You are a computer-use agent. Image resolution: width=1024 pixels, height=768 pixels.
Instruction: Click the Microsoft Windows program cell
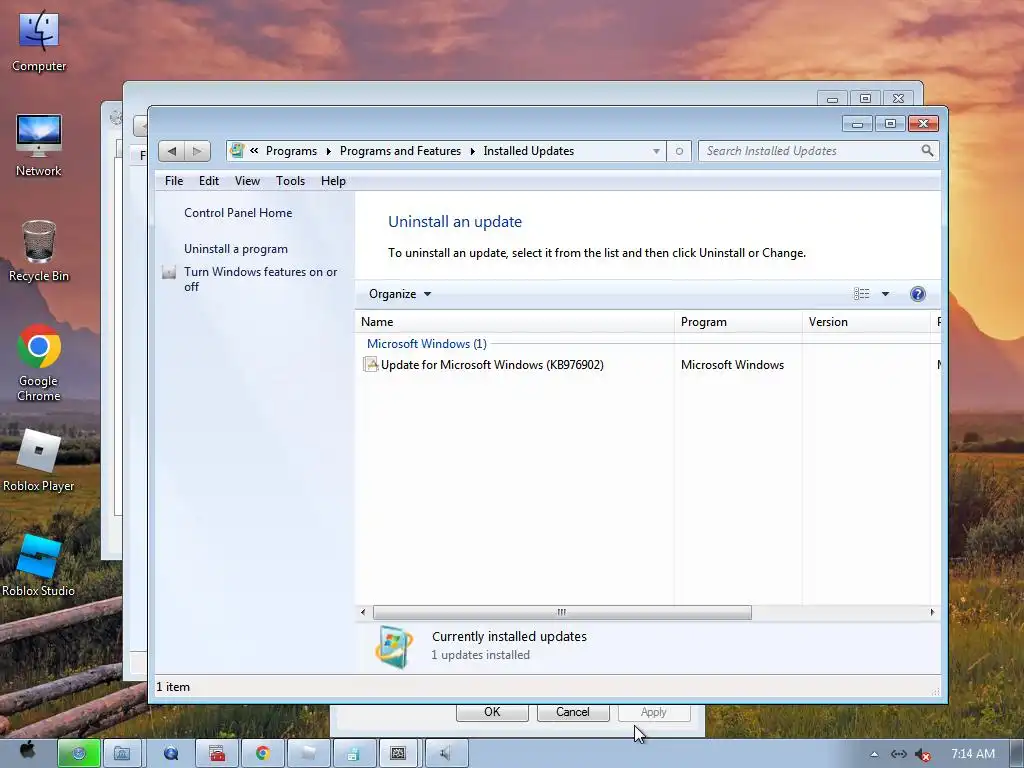[732, 365]
